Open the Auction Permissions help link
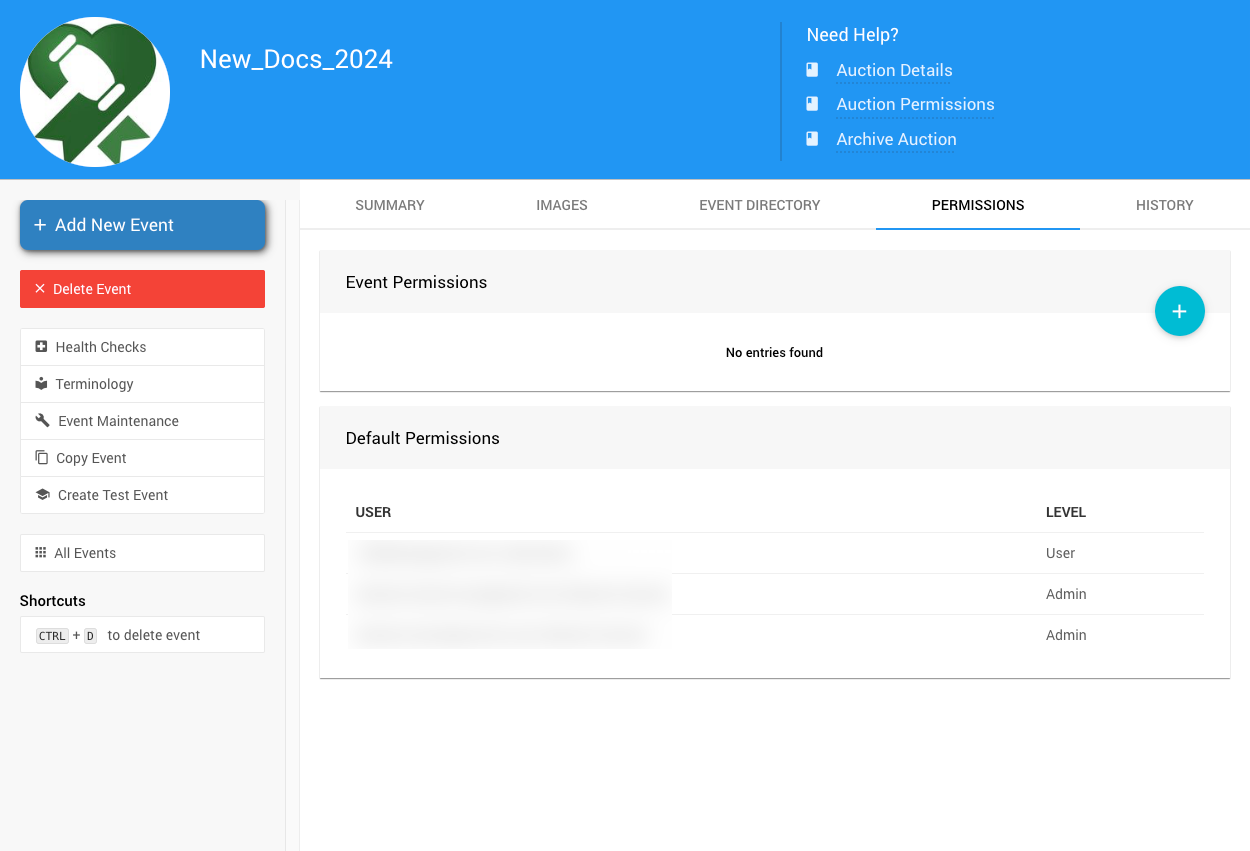1250x851 pixels. 915,105
